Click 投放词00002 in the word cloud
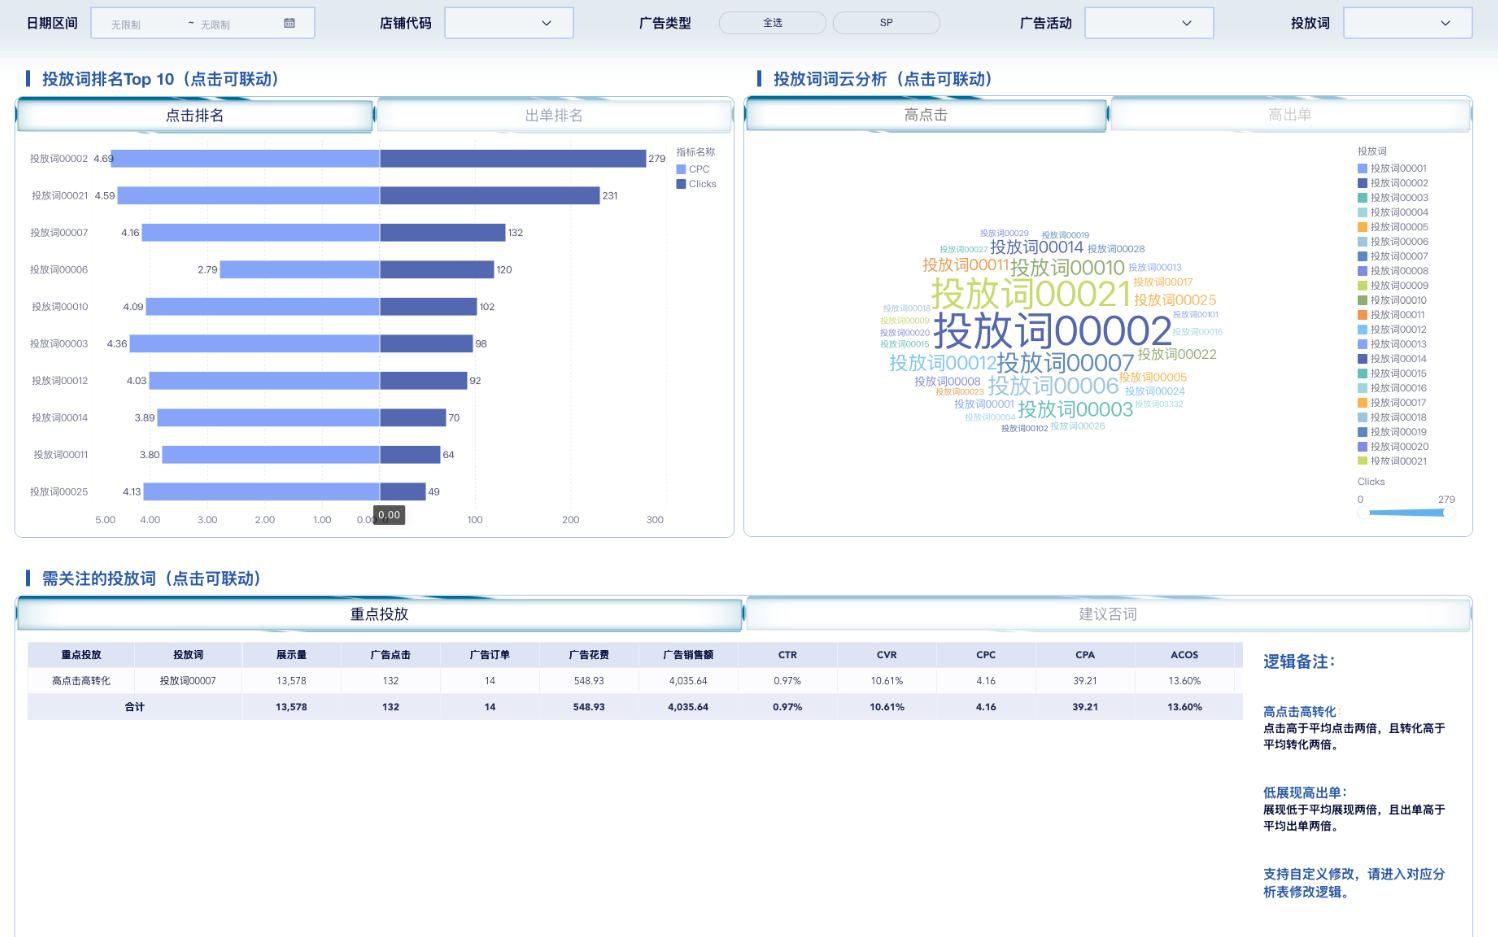 1052,331
